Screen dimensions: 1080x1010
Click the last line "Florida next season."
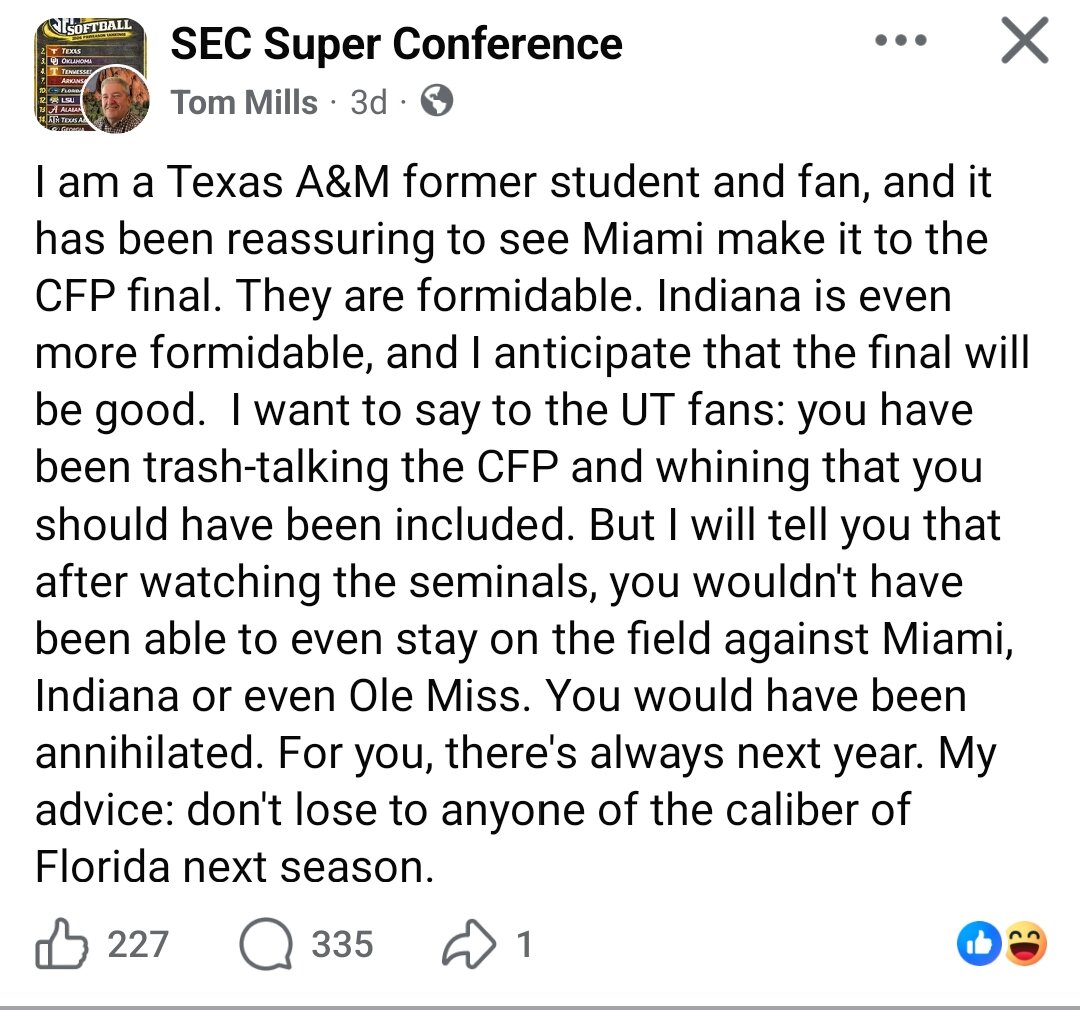235,866
